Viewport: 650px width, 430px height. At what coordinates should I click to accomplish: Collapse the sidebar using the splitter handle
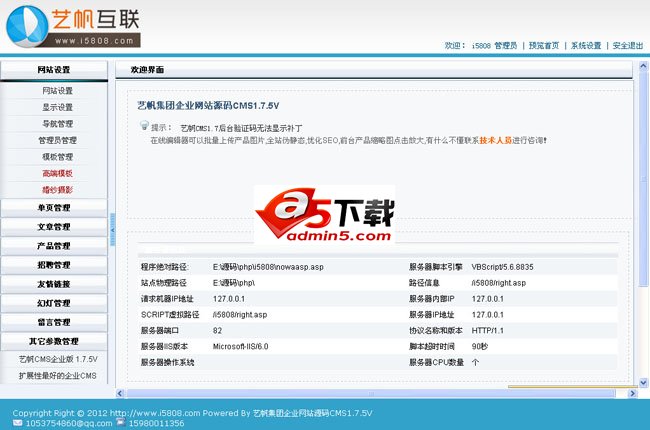112,230
